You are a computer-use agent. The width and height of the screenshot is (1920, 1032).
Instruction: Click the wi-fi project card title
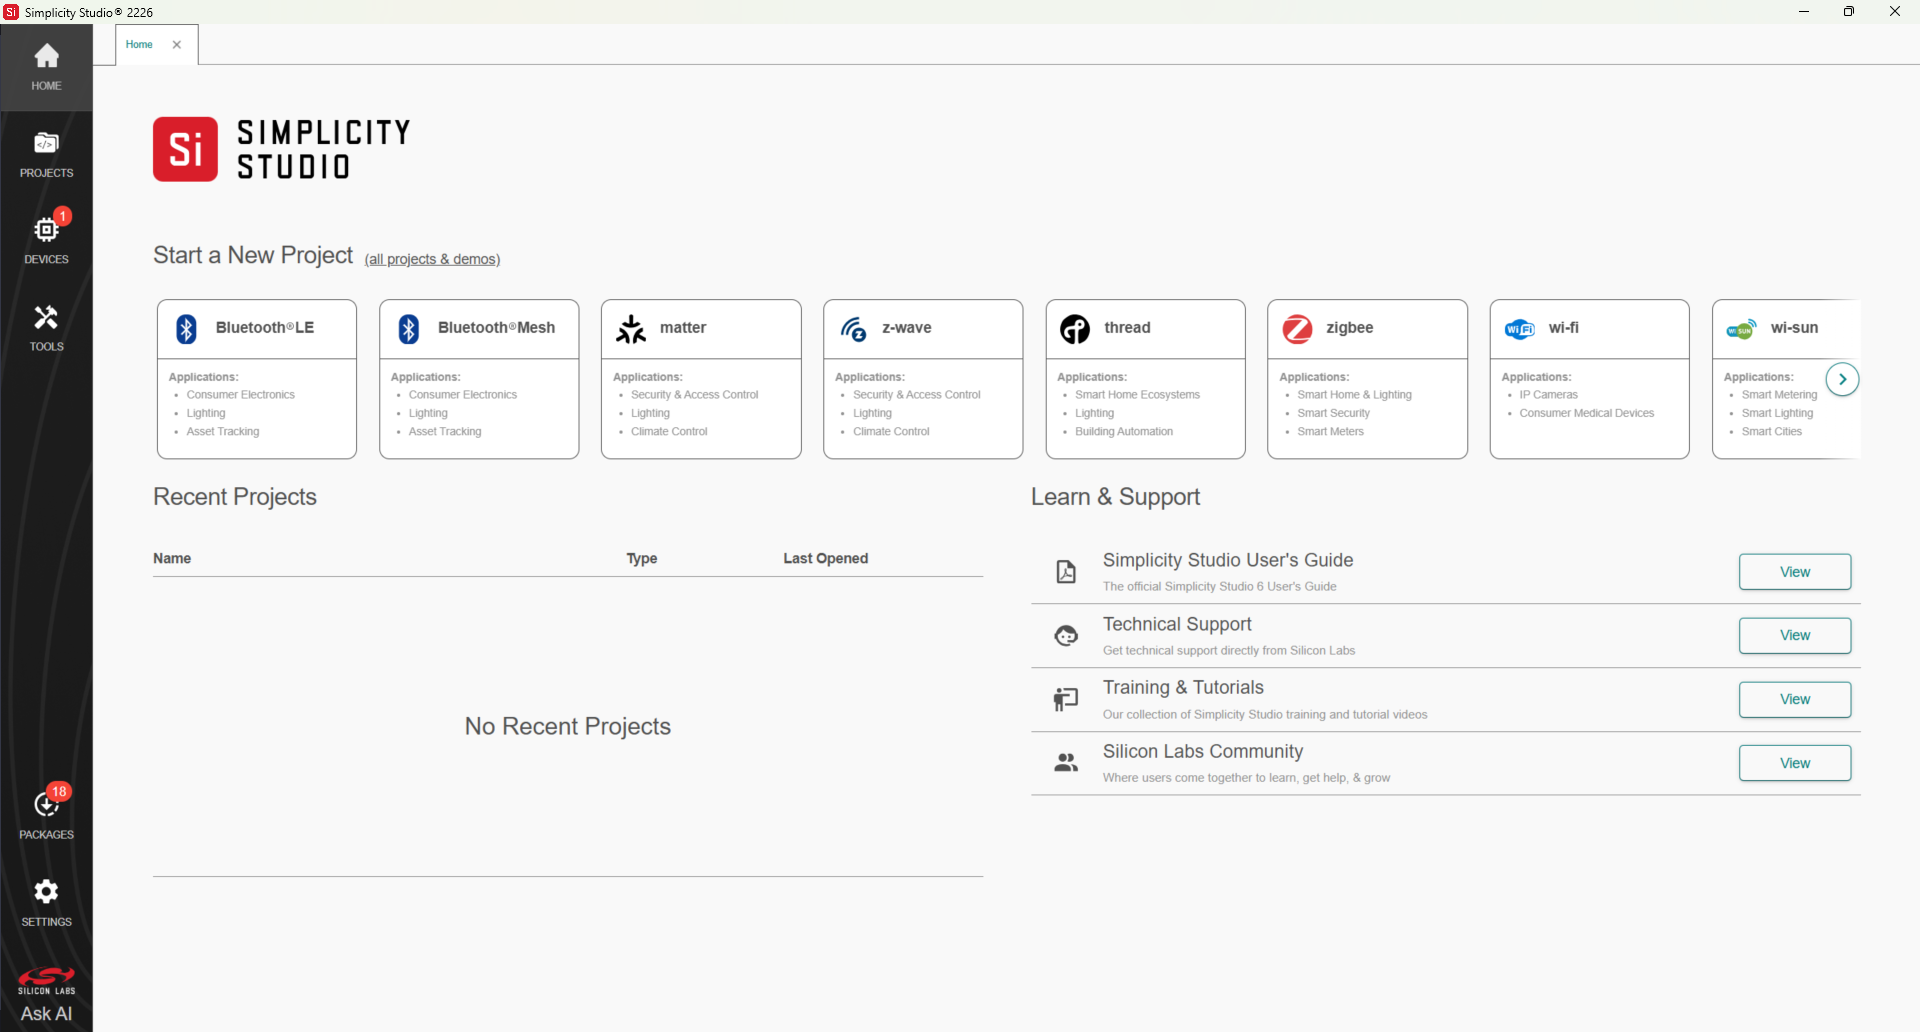click(x=1564, y=328)
